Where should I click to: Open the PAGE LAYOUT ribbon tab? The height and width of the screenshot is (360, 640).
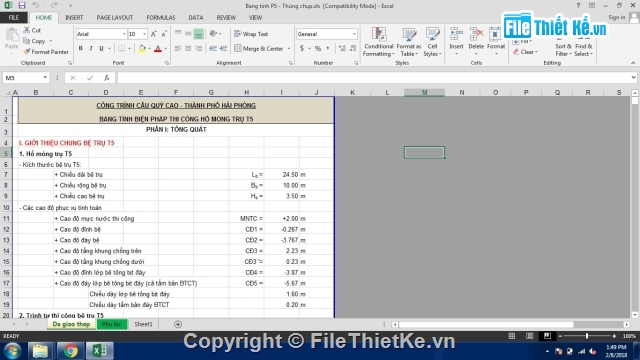point(115,18)
